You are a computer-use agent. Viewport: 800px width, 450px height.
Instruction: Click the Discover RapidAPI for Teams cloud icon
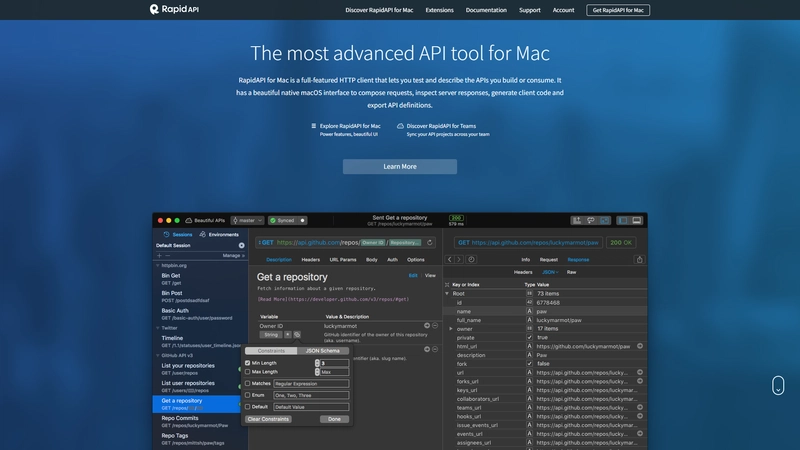point(401,126)
